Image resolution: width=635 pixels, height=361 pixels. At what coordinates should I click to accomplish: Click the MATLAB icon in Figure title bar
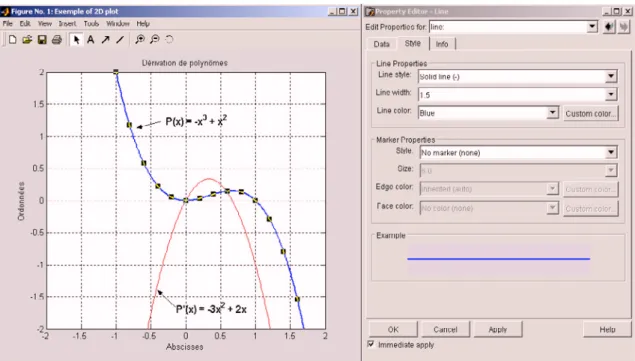5,11
